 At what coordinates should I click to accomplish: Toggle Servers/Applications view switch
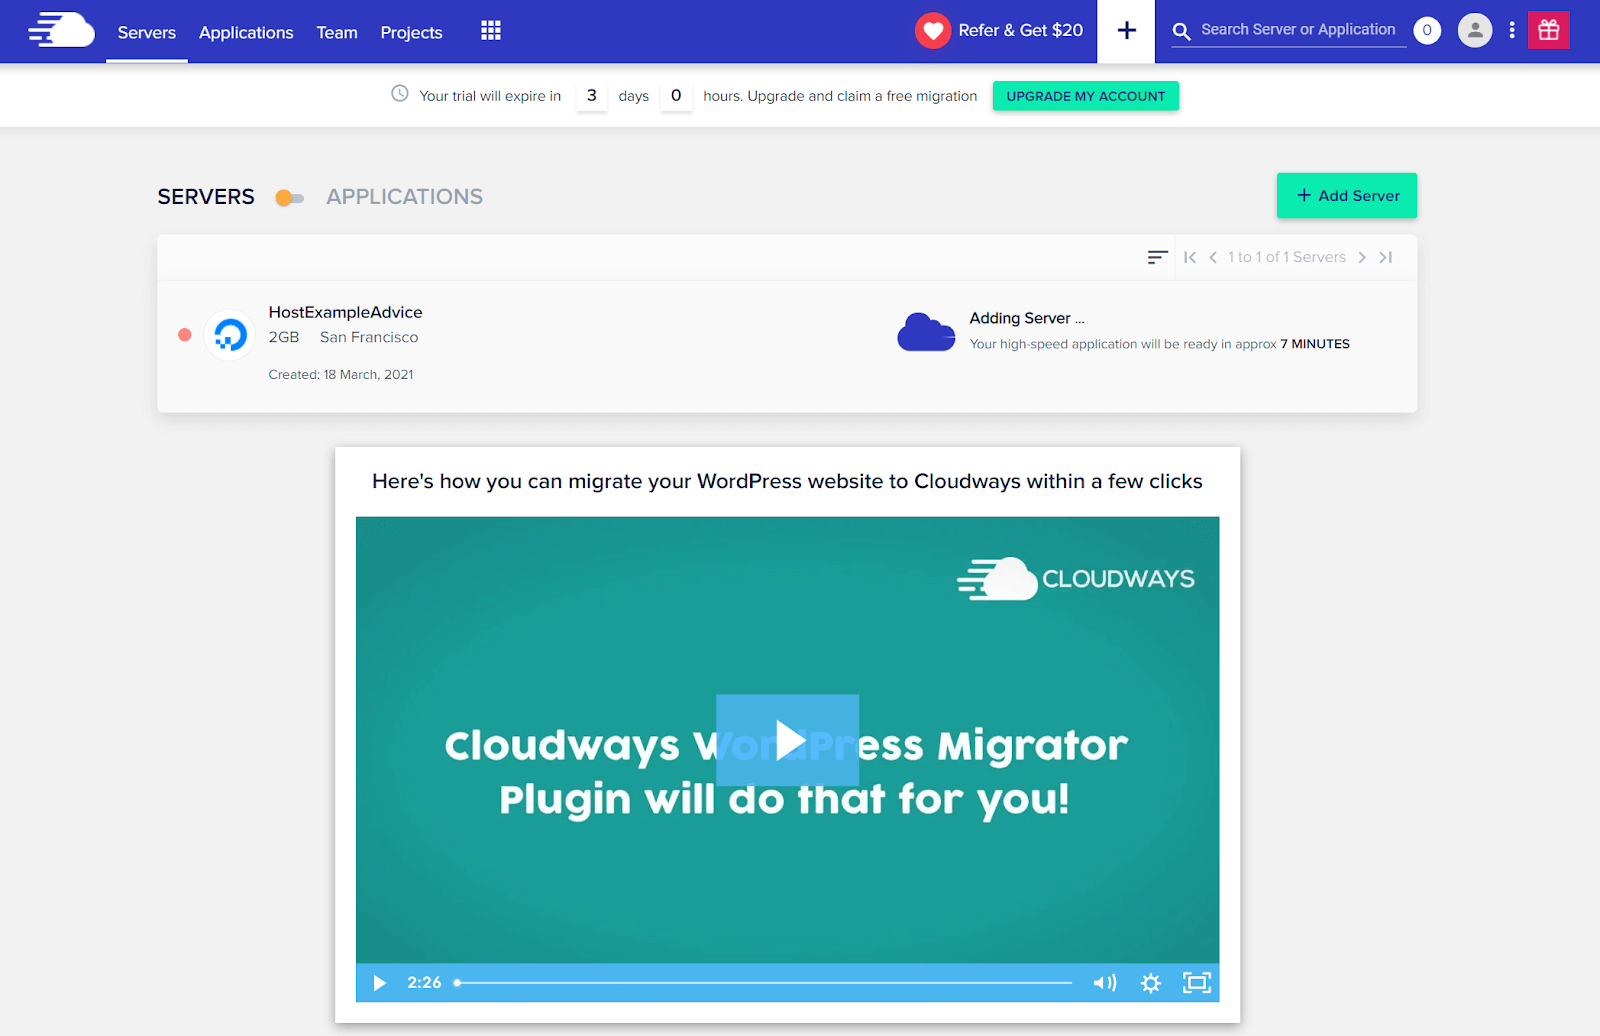(289, 198)
